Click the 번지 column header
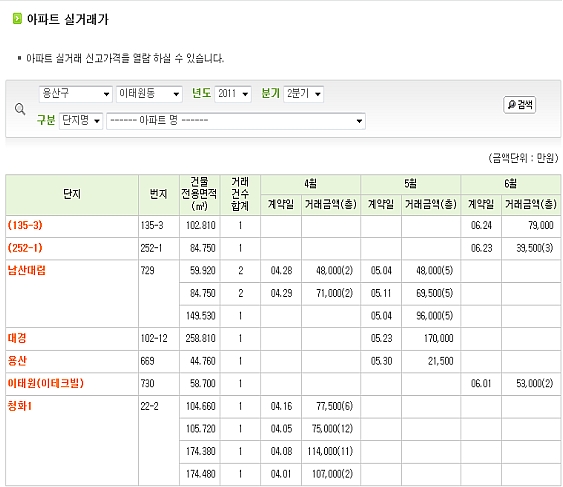The height and width of the screenshot is (487, 563). tap(159, 195)
